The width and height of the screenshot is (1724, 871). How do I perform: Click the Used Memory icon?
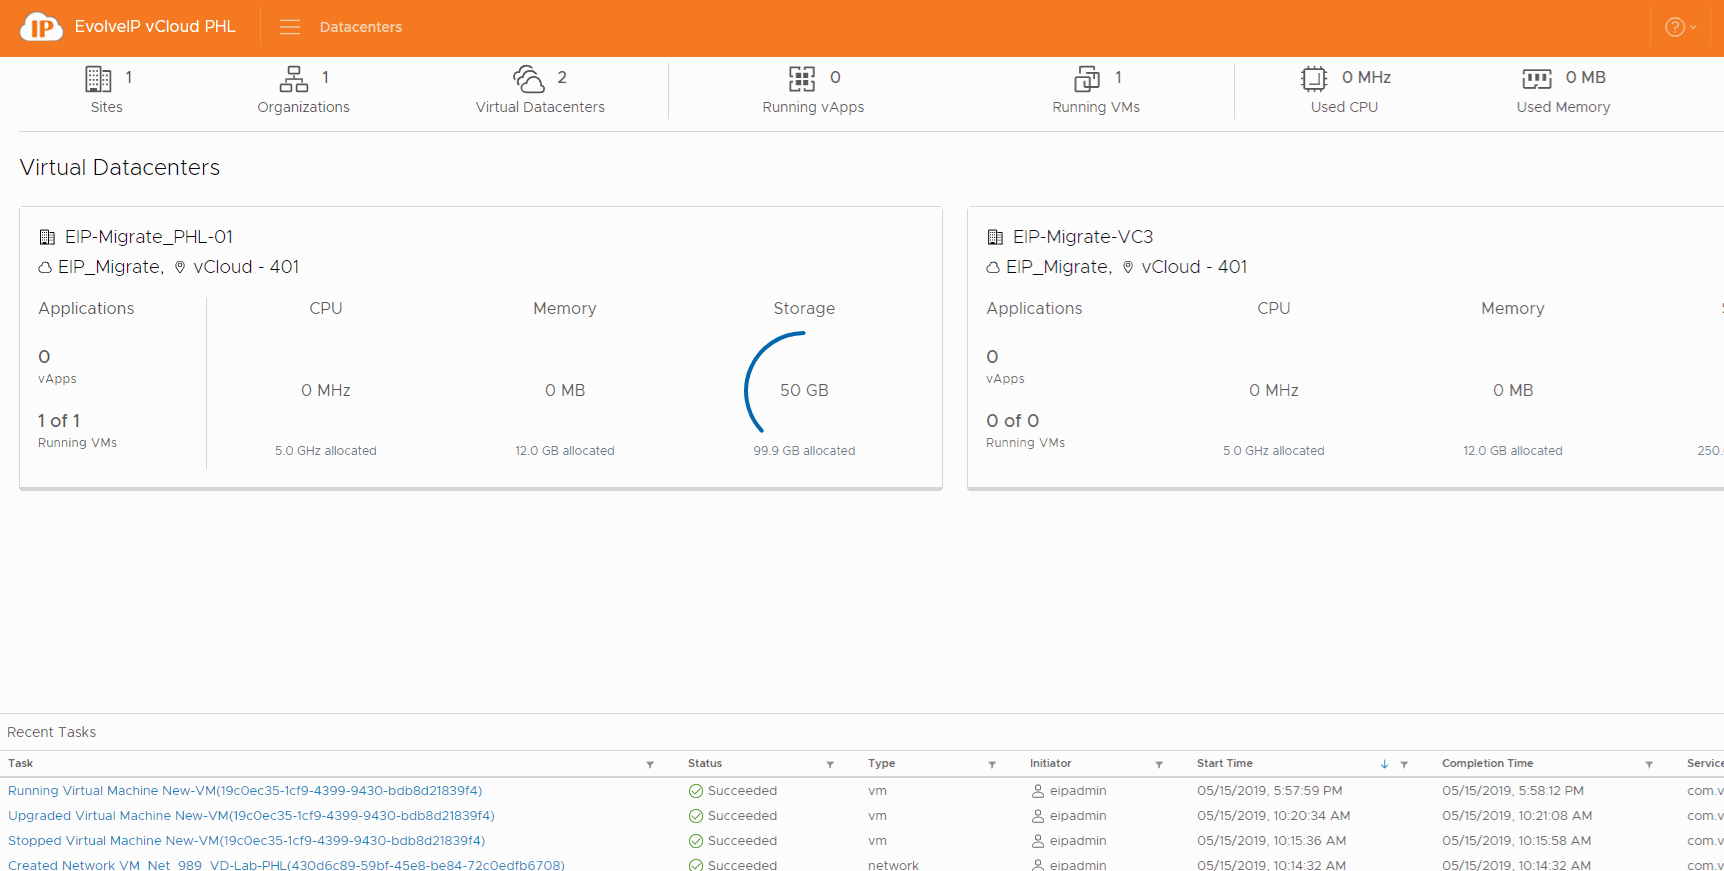[1536, 79]
